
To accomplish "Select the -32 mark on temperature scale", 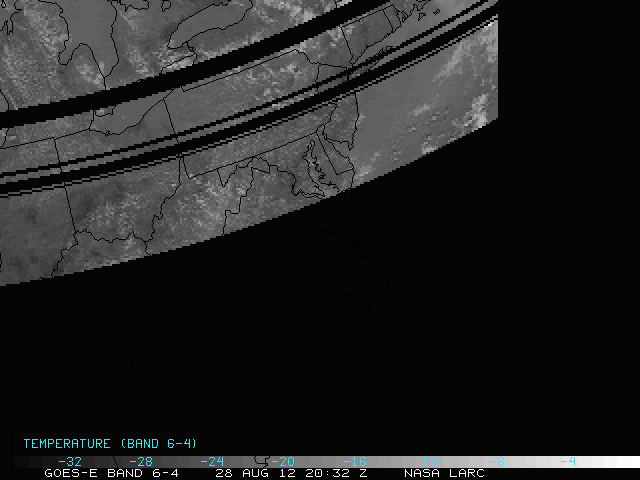I will coord(71,462).
